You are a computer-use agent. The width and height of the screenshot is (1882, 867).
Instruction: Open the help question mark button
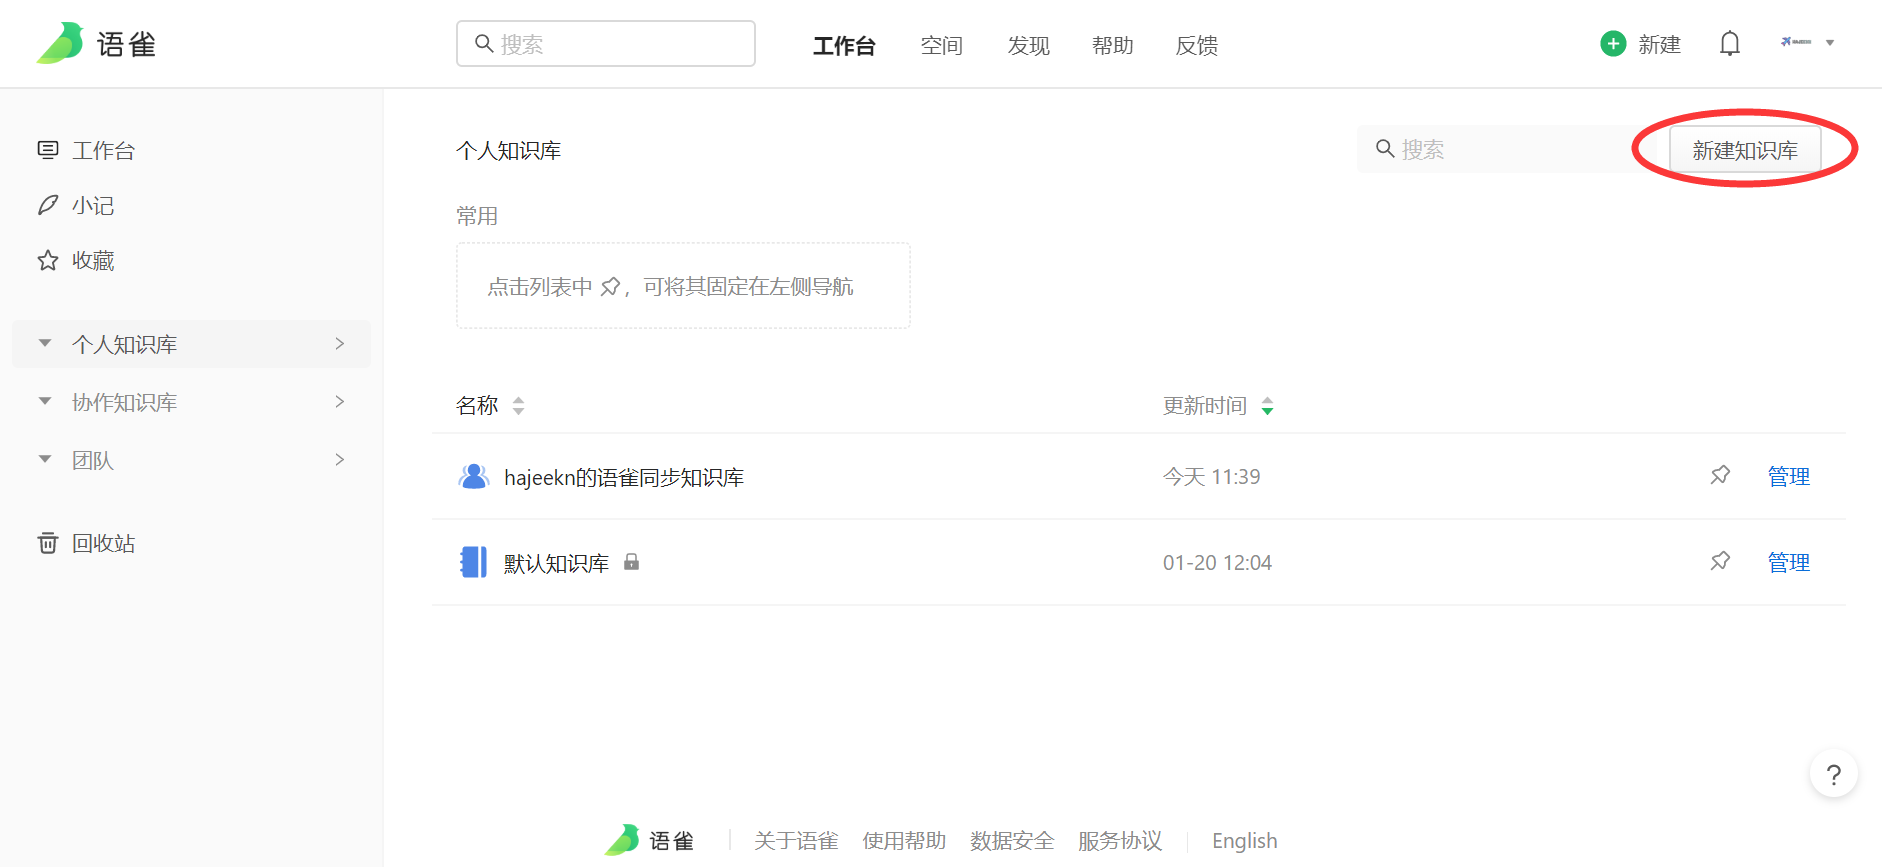pos(1834,774)
